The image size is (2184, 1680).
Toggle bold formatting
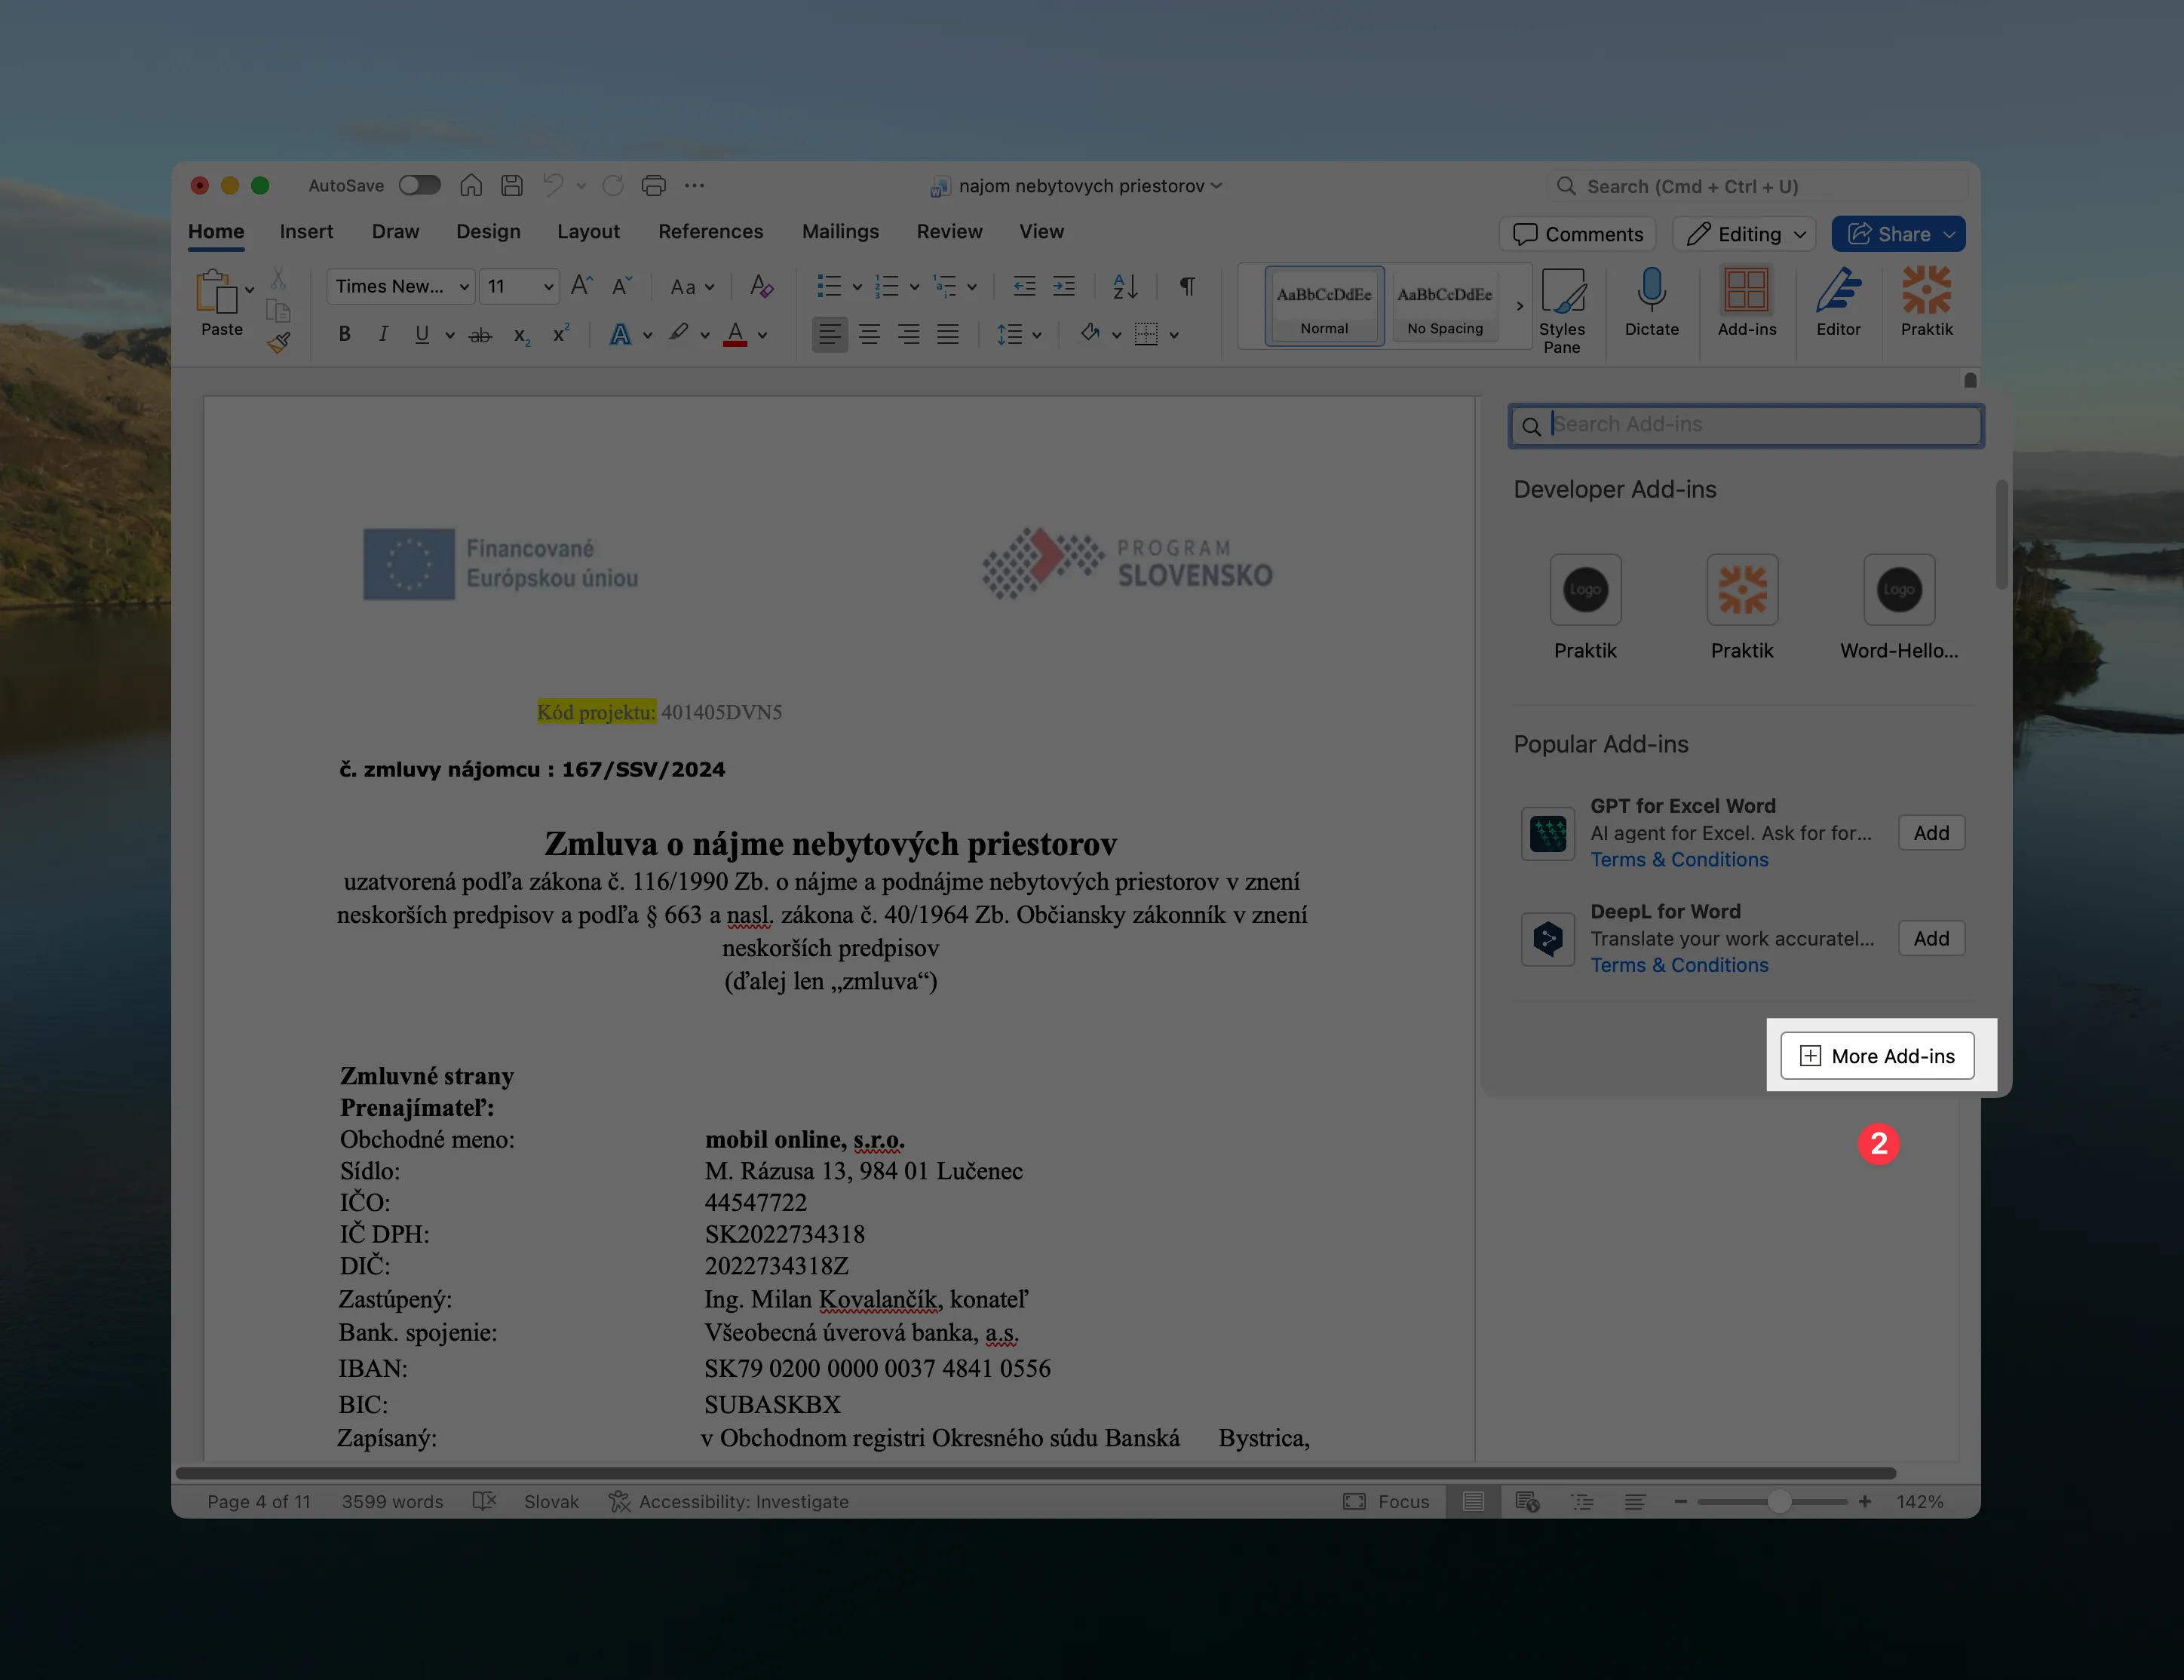tap(344, 334)
